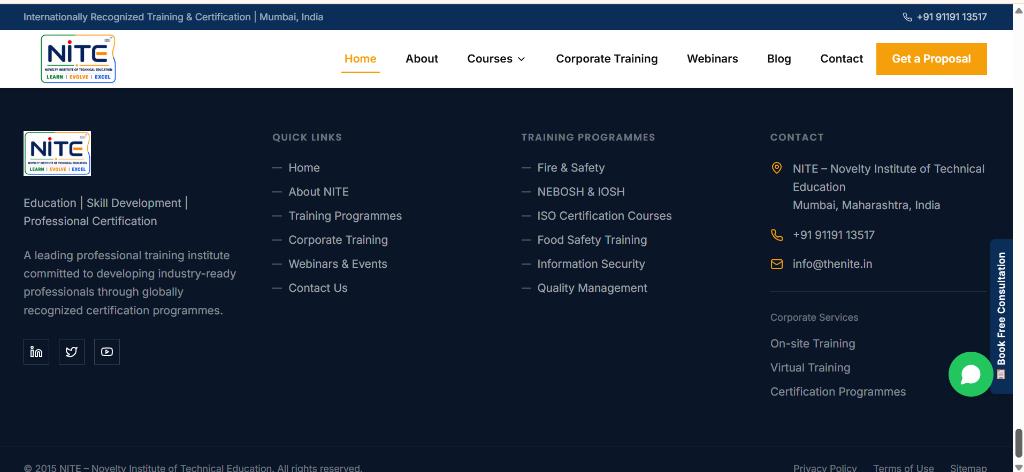Open the Quality Management link

(x=592, y=289)
